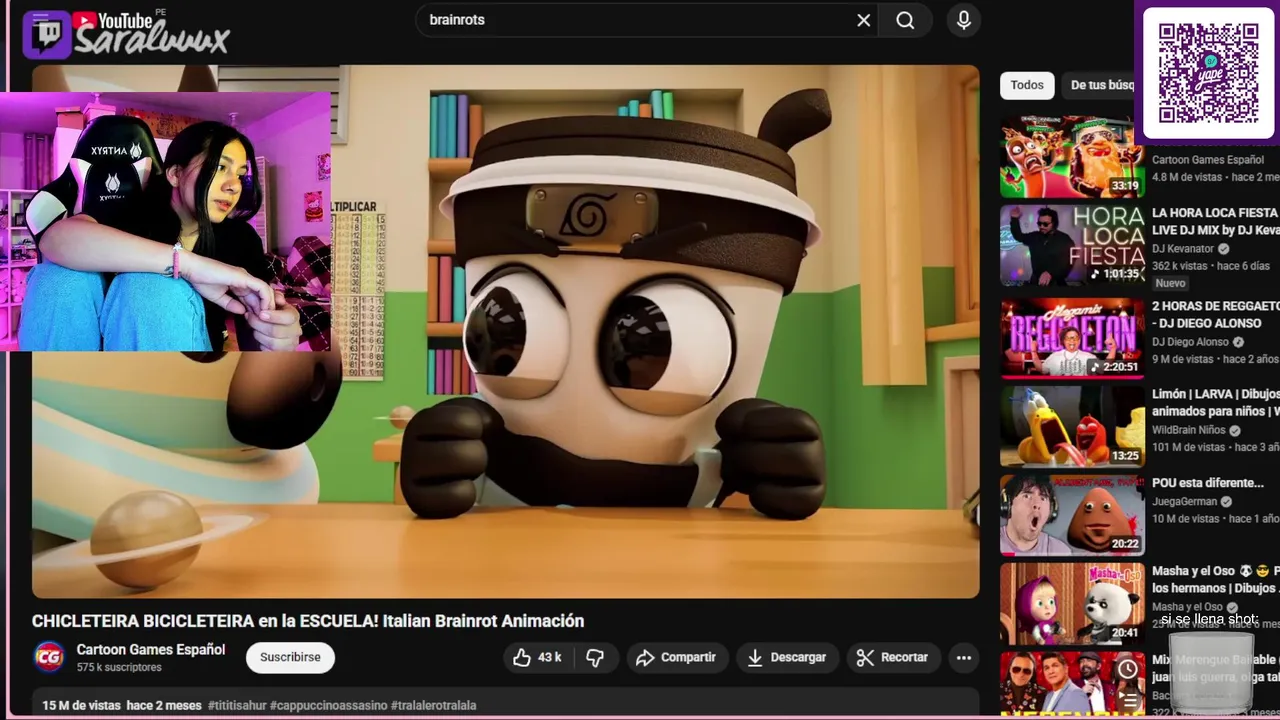Click the DJ Diego Alonso channel name
1280x720 pixels.
[1190, 342]
